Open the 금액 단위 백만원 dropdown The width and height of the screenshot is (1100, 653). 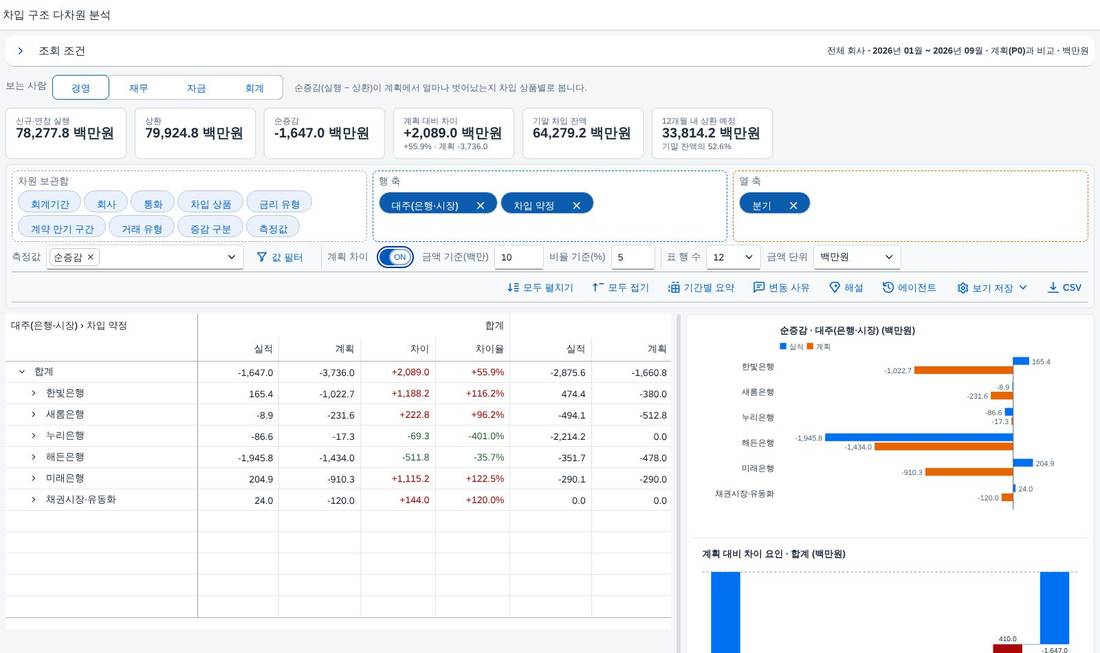click(857, 257)
